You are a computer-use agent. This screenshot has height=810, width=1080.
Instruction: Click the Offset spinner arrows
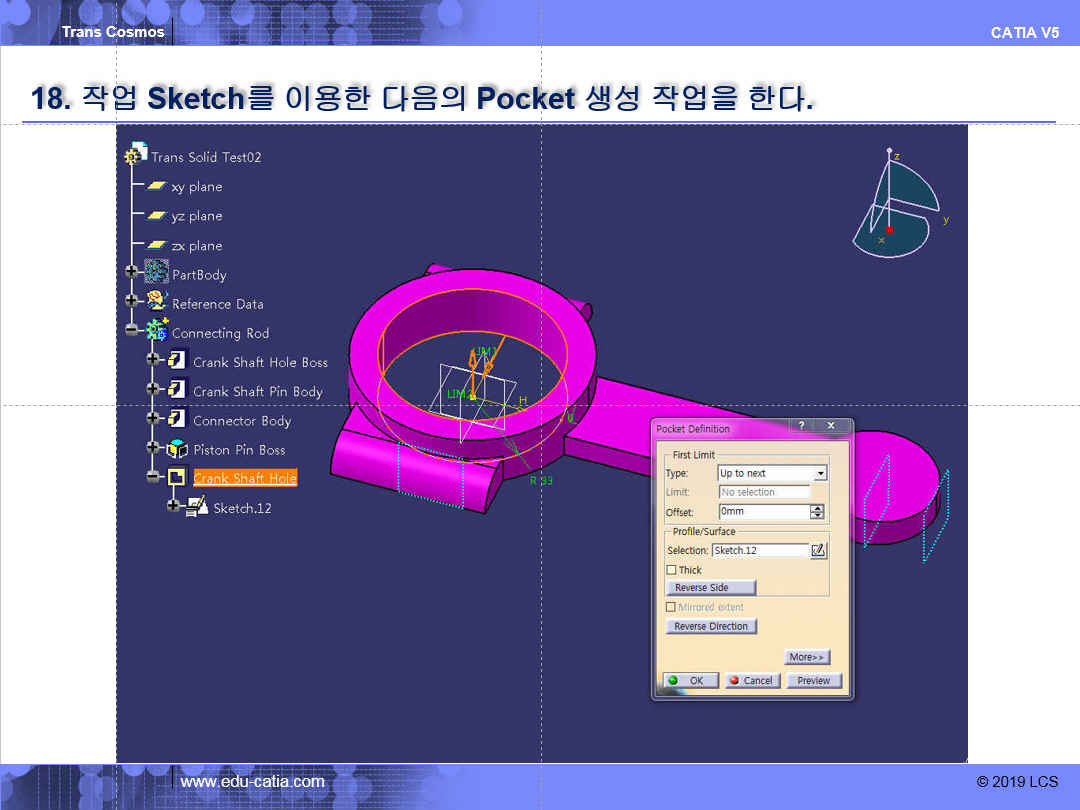click(818, 512)
